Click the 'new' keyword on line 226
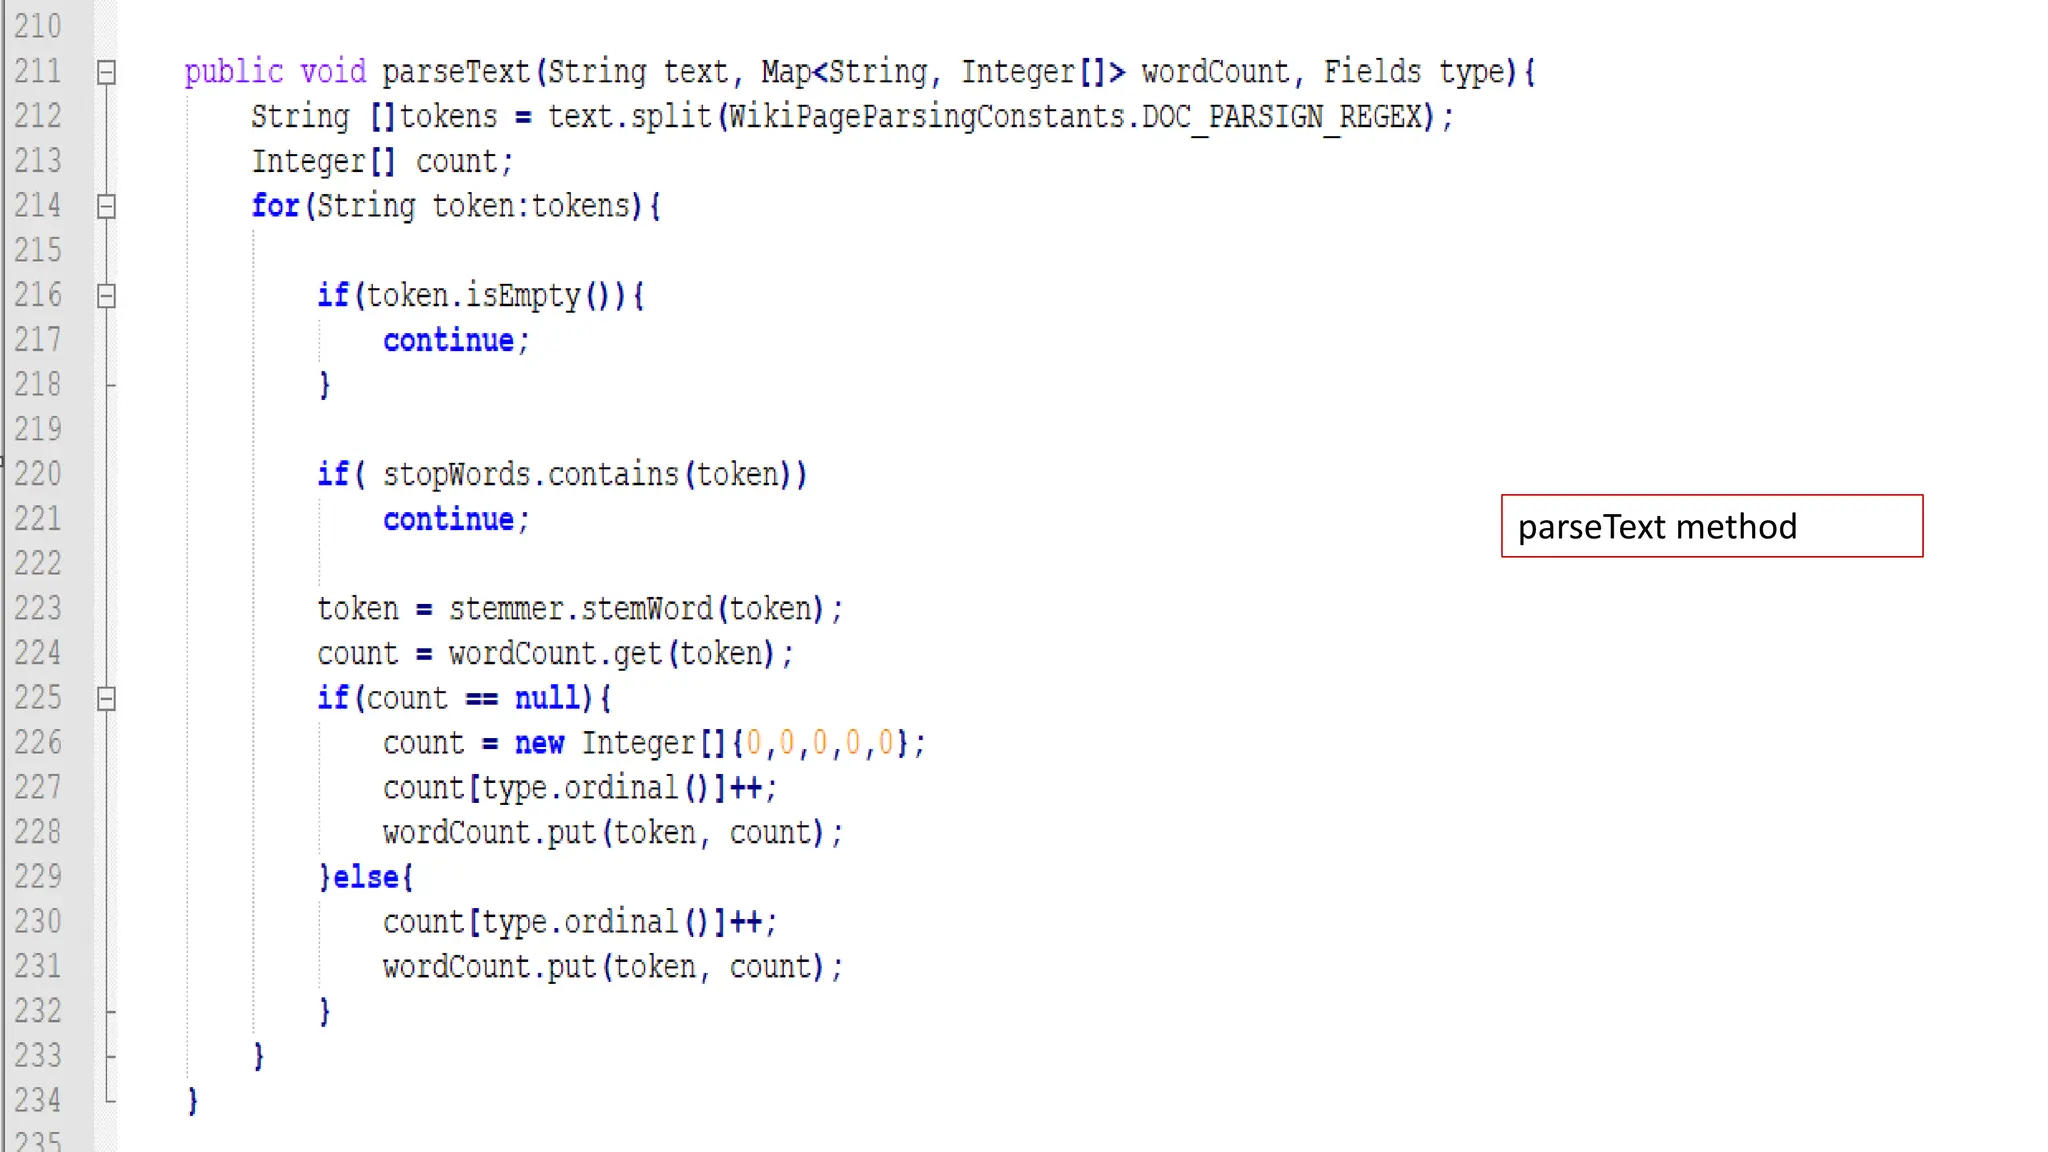This screenshot has height=1152, width=2048. click(539, 743)
